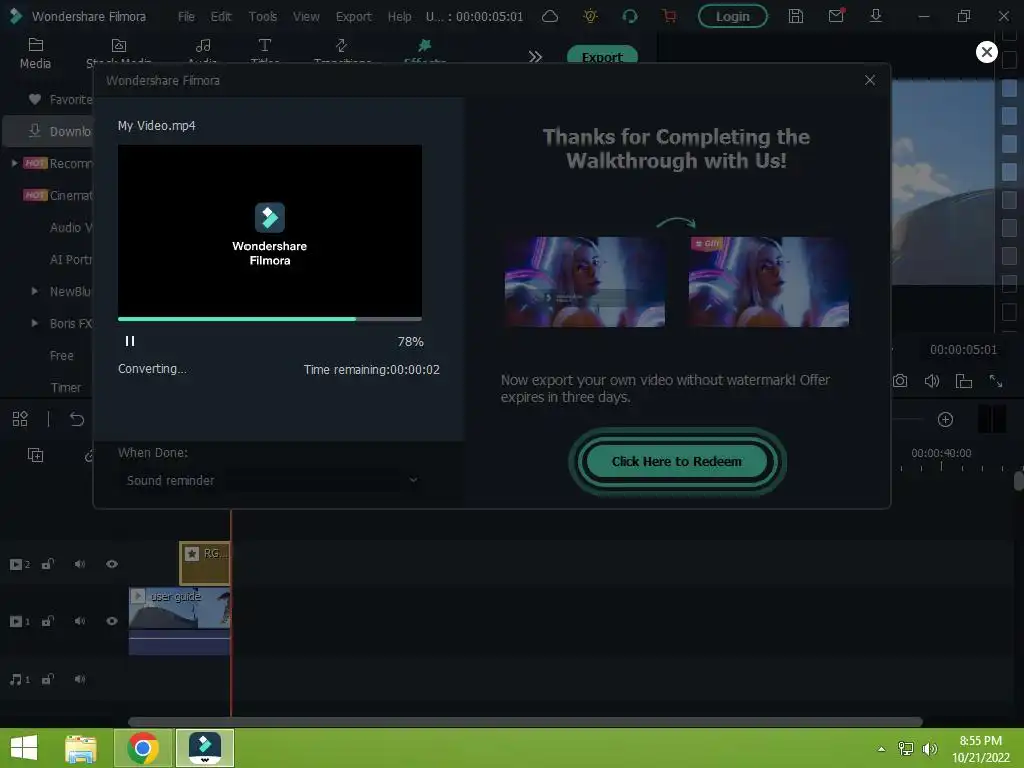Screen dimensions: 1024x768
Task: Open File Explorer from taskbar
Action: pyautogui.click(x=81, y=748)
